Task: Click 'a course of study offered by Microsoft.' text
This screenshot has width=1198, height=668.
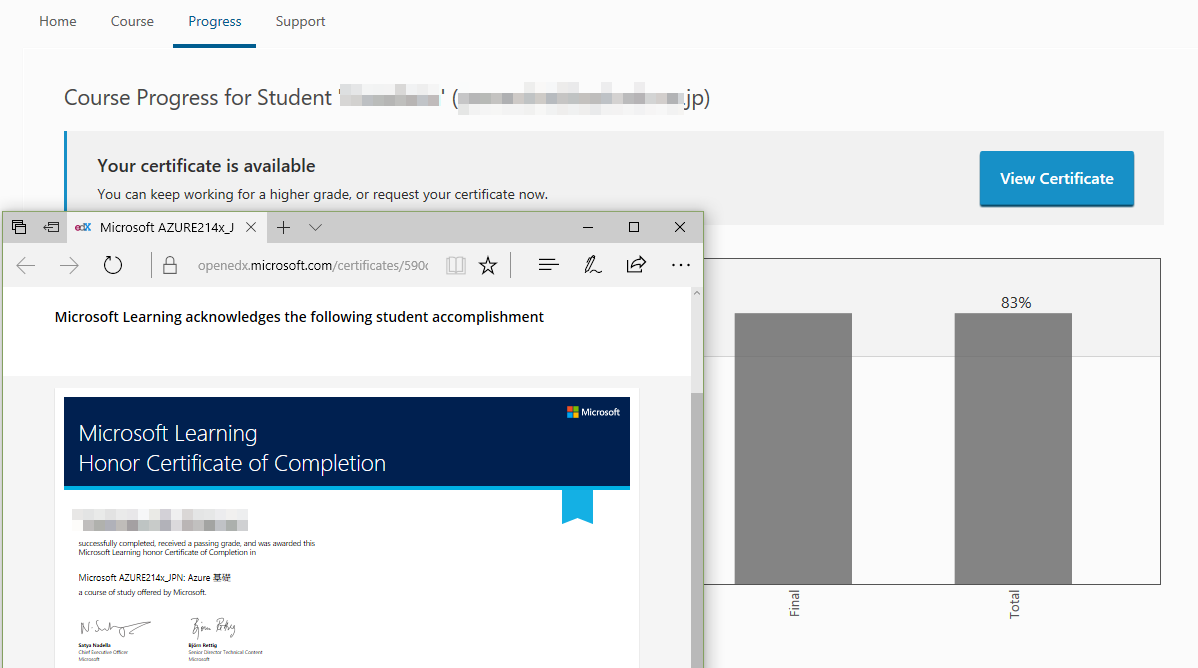Action: click(142, 592)
